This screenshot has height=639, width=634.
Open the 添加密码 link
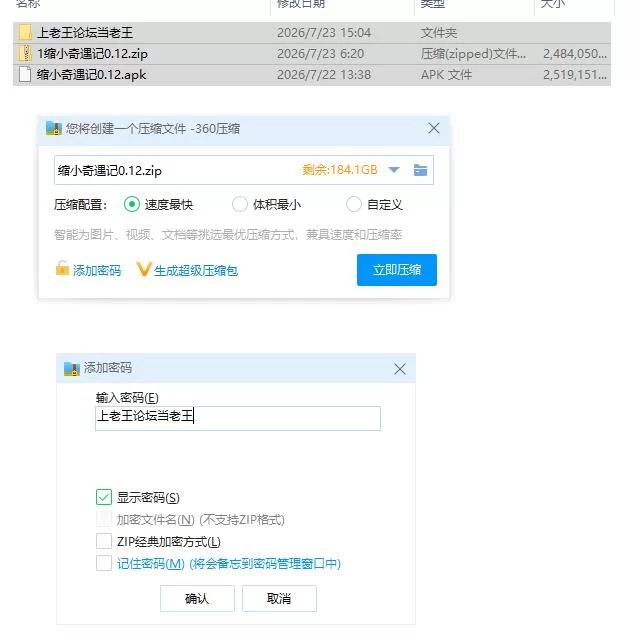(97, 270)
